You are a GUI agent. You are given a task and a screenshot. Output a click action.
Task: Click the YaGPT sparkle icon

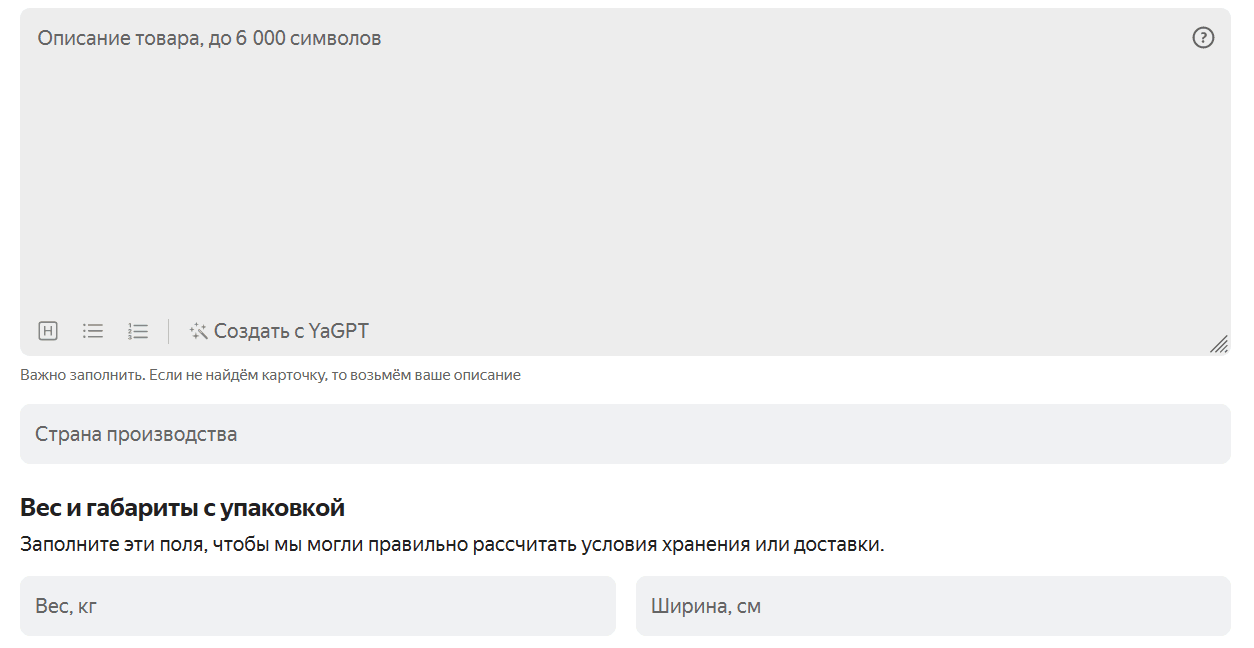coord(198,331)
